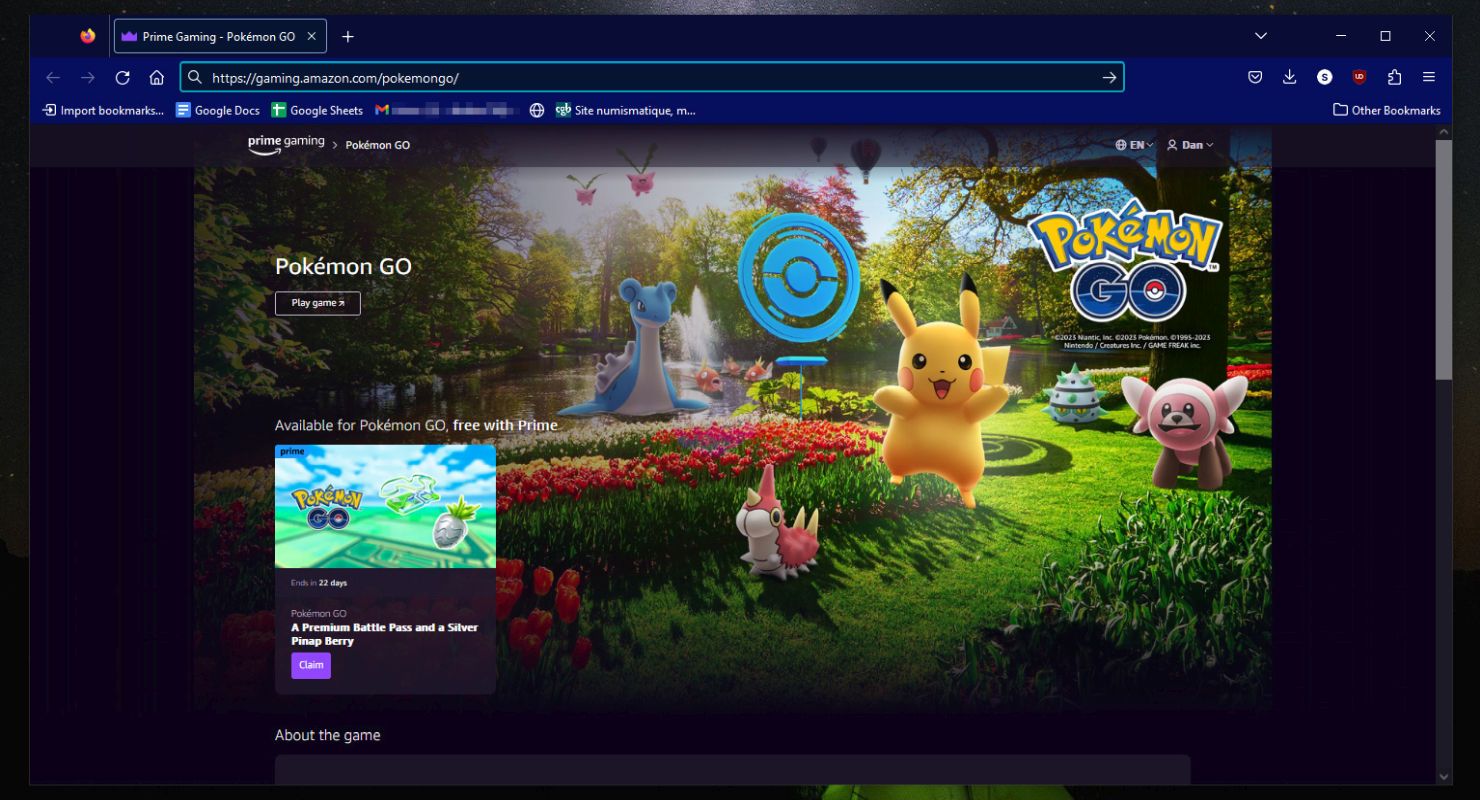Go back to the previous page
Viewport: 1480px width, 800px height.
tap(53, 77)
